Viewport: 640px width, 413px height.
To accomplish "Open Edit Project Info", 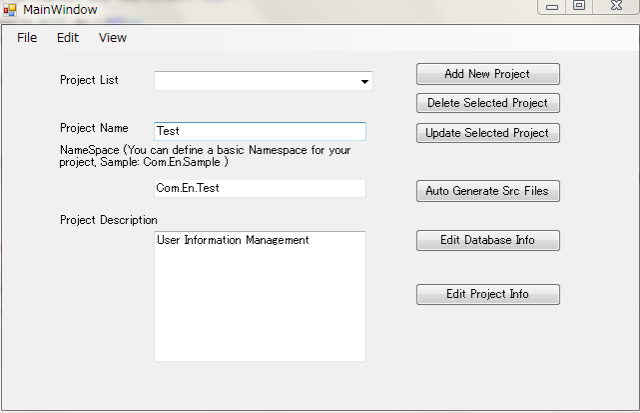I will 488,294.
